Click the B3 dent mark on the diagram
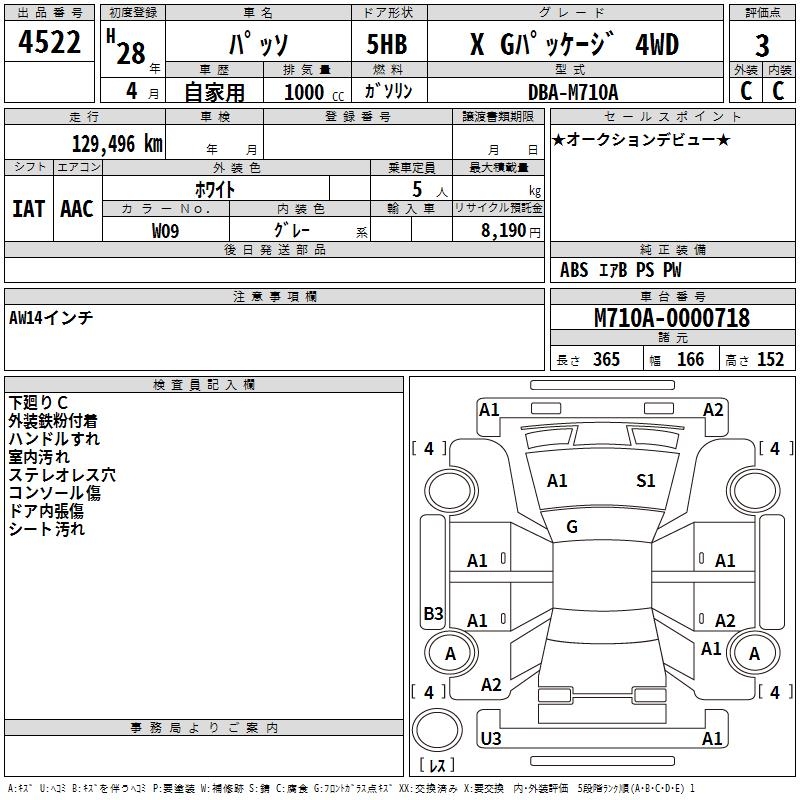This screenshot has width=800, height=800. 434,613
